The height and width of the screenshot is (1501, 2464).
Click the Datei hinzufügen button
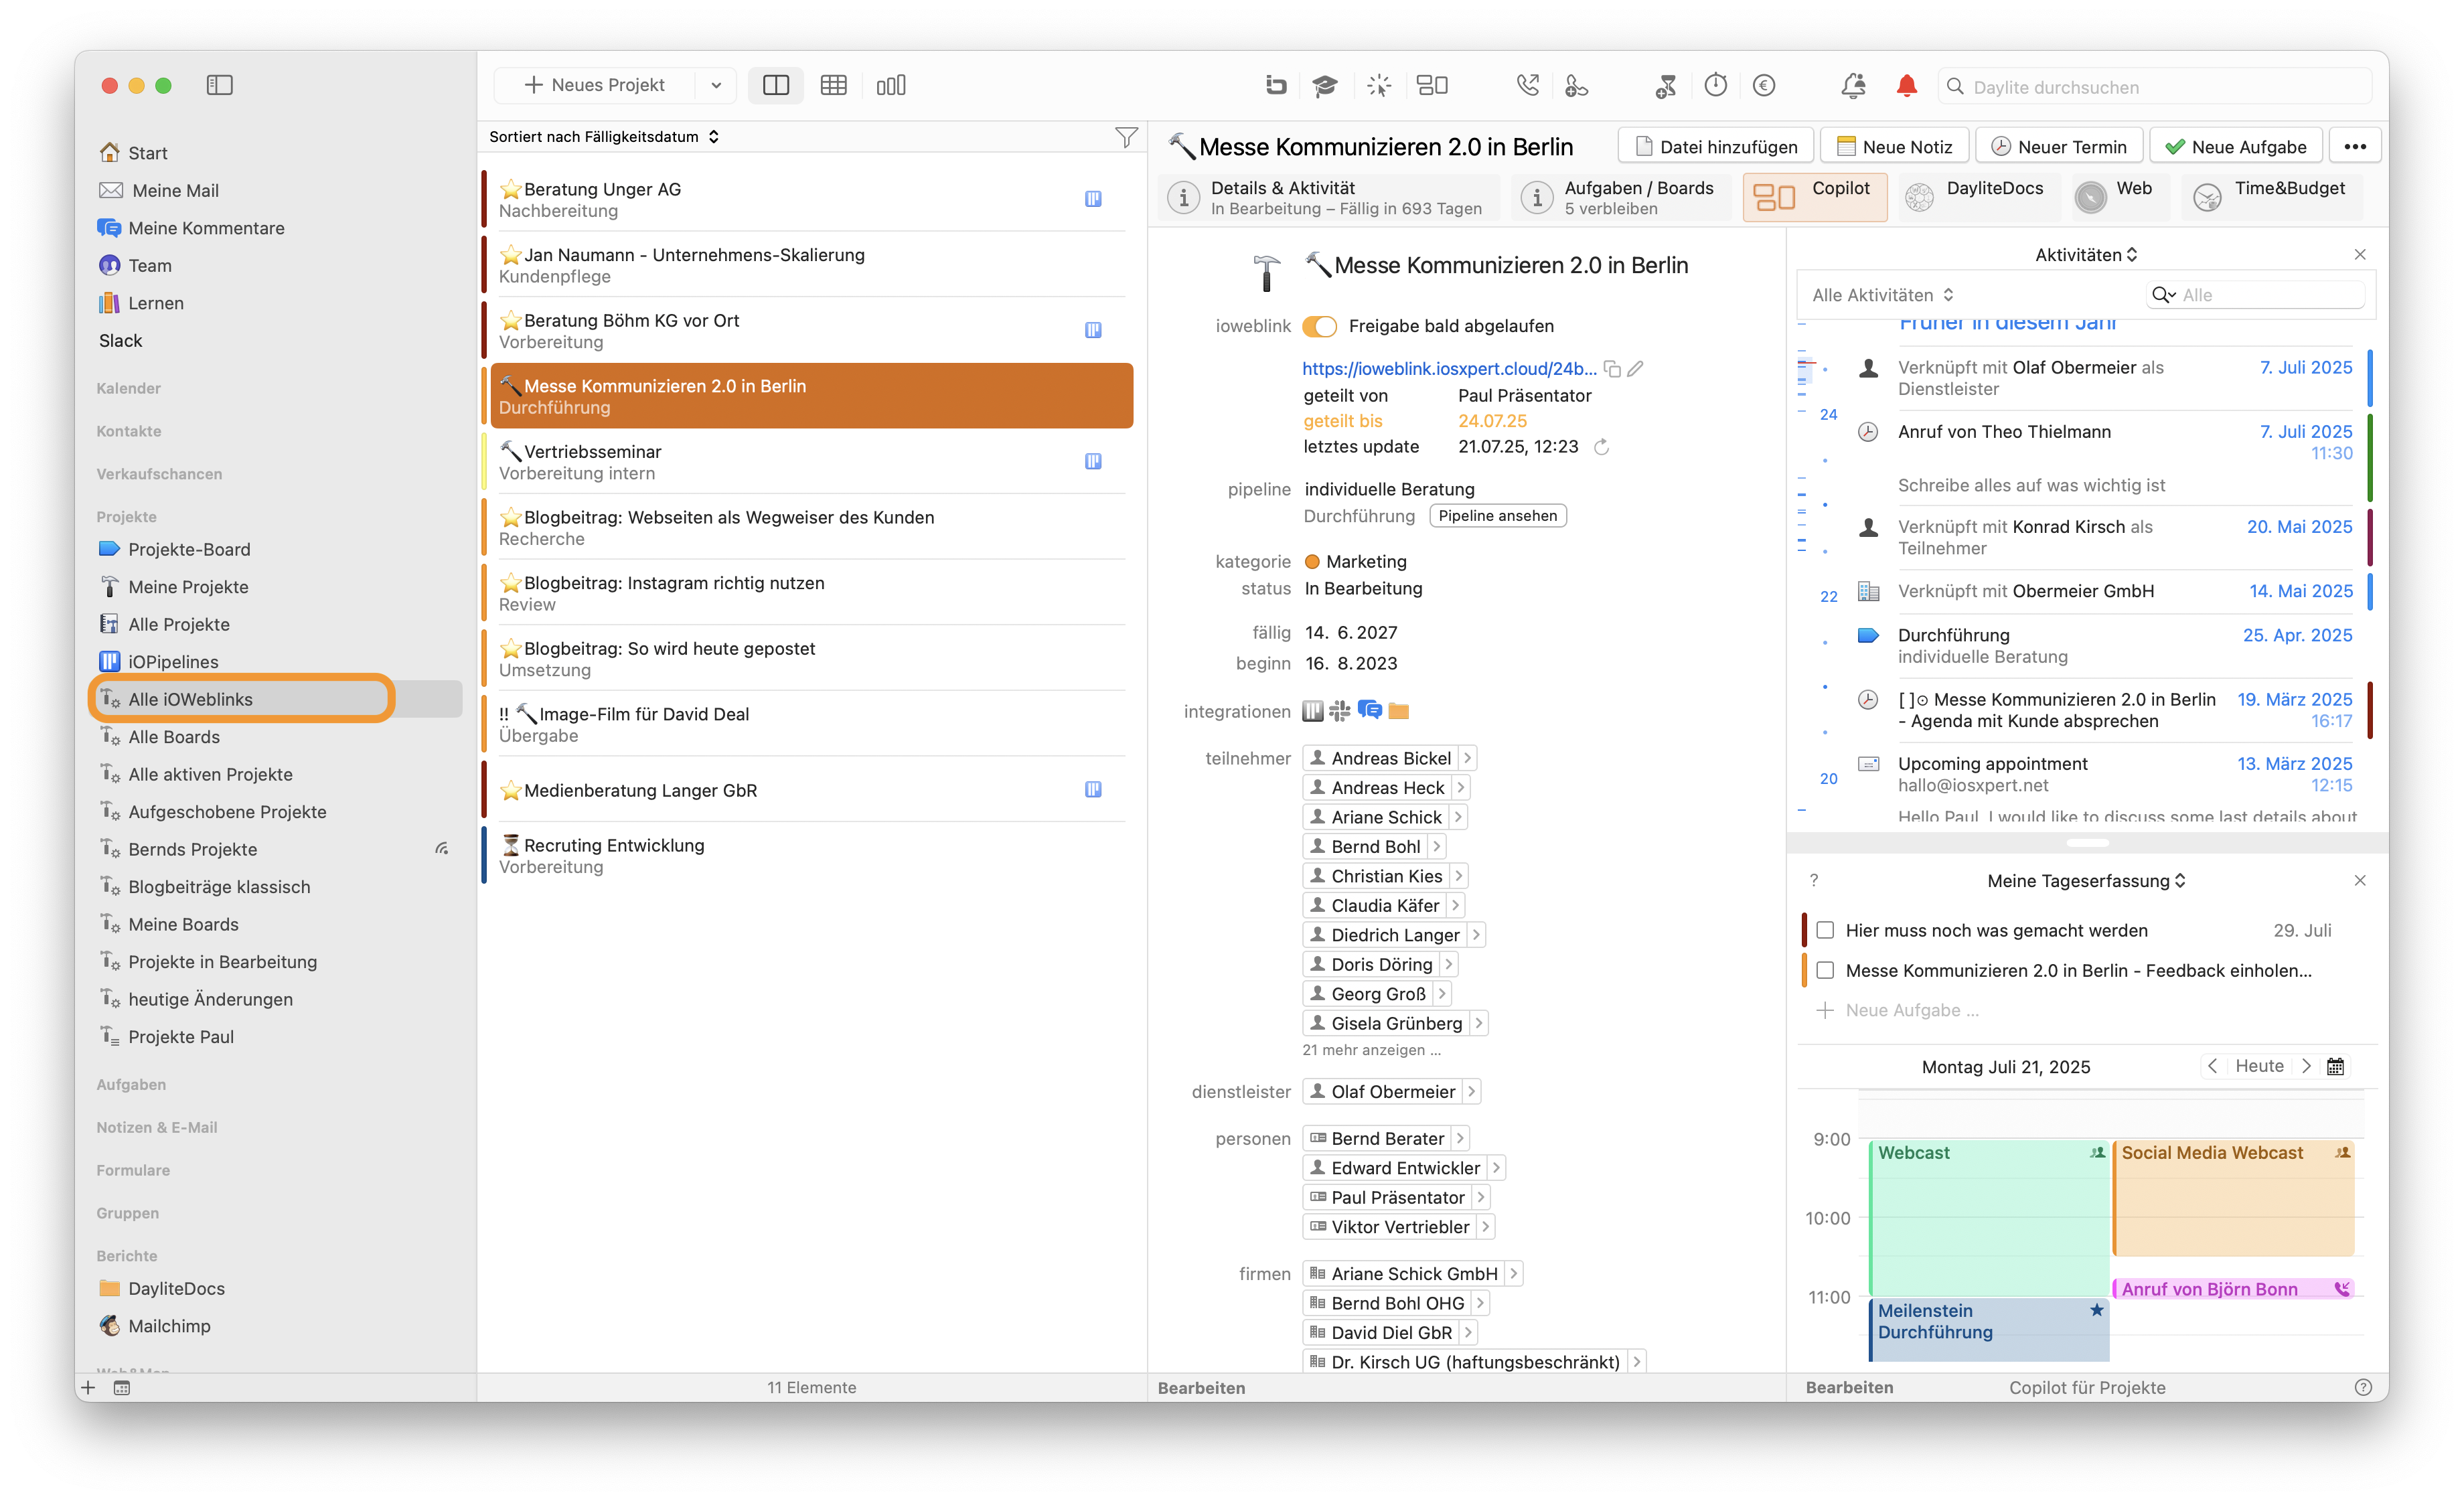[1715, 147]
